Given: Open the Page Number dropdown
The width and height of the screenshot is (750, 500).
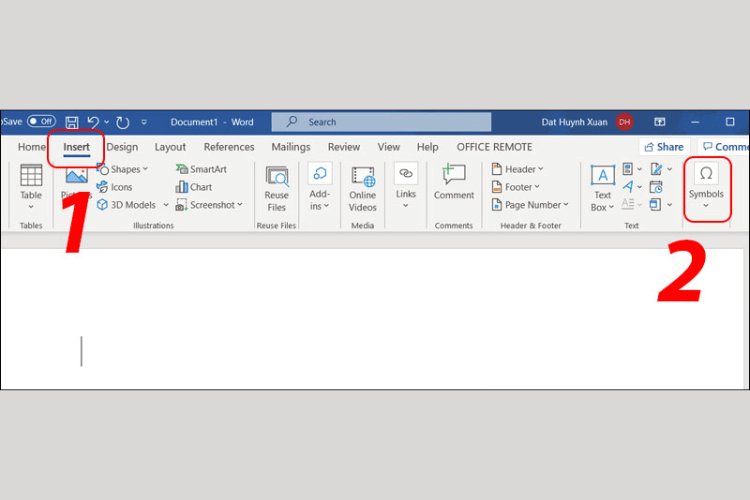Looking at the screenshot, I should coord(530,205).
